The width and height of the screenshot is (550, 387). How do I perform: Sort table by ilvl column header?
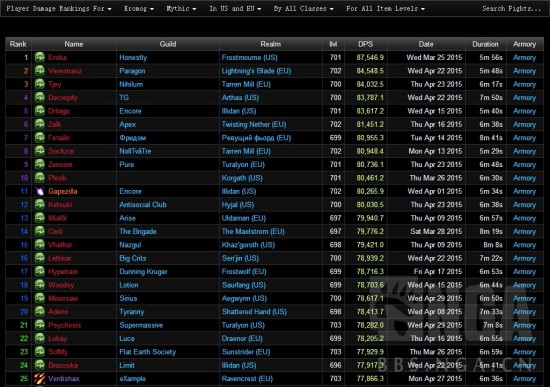[333, 44]
